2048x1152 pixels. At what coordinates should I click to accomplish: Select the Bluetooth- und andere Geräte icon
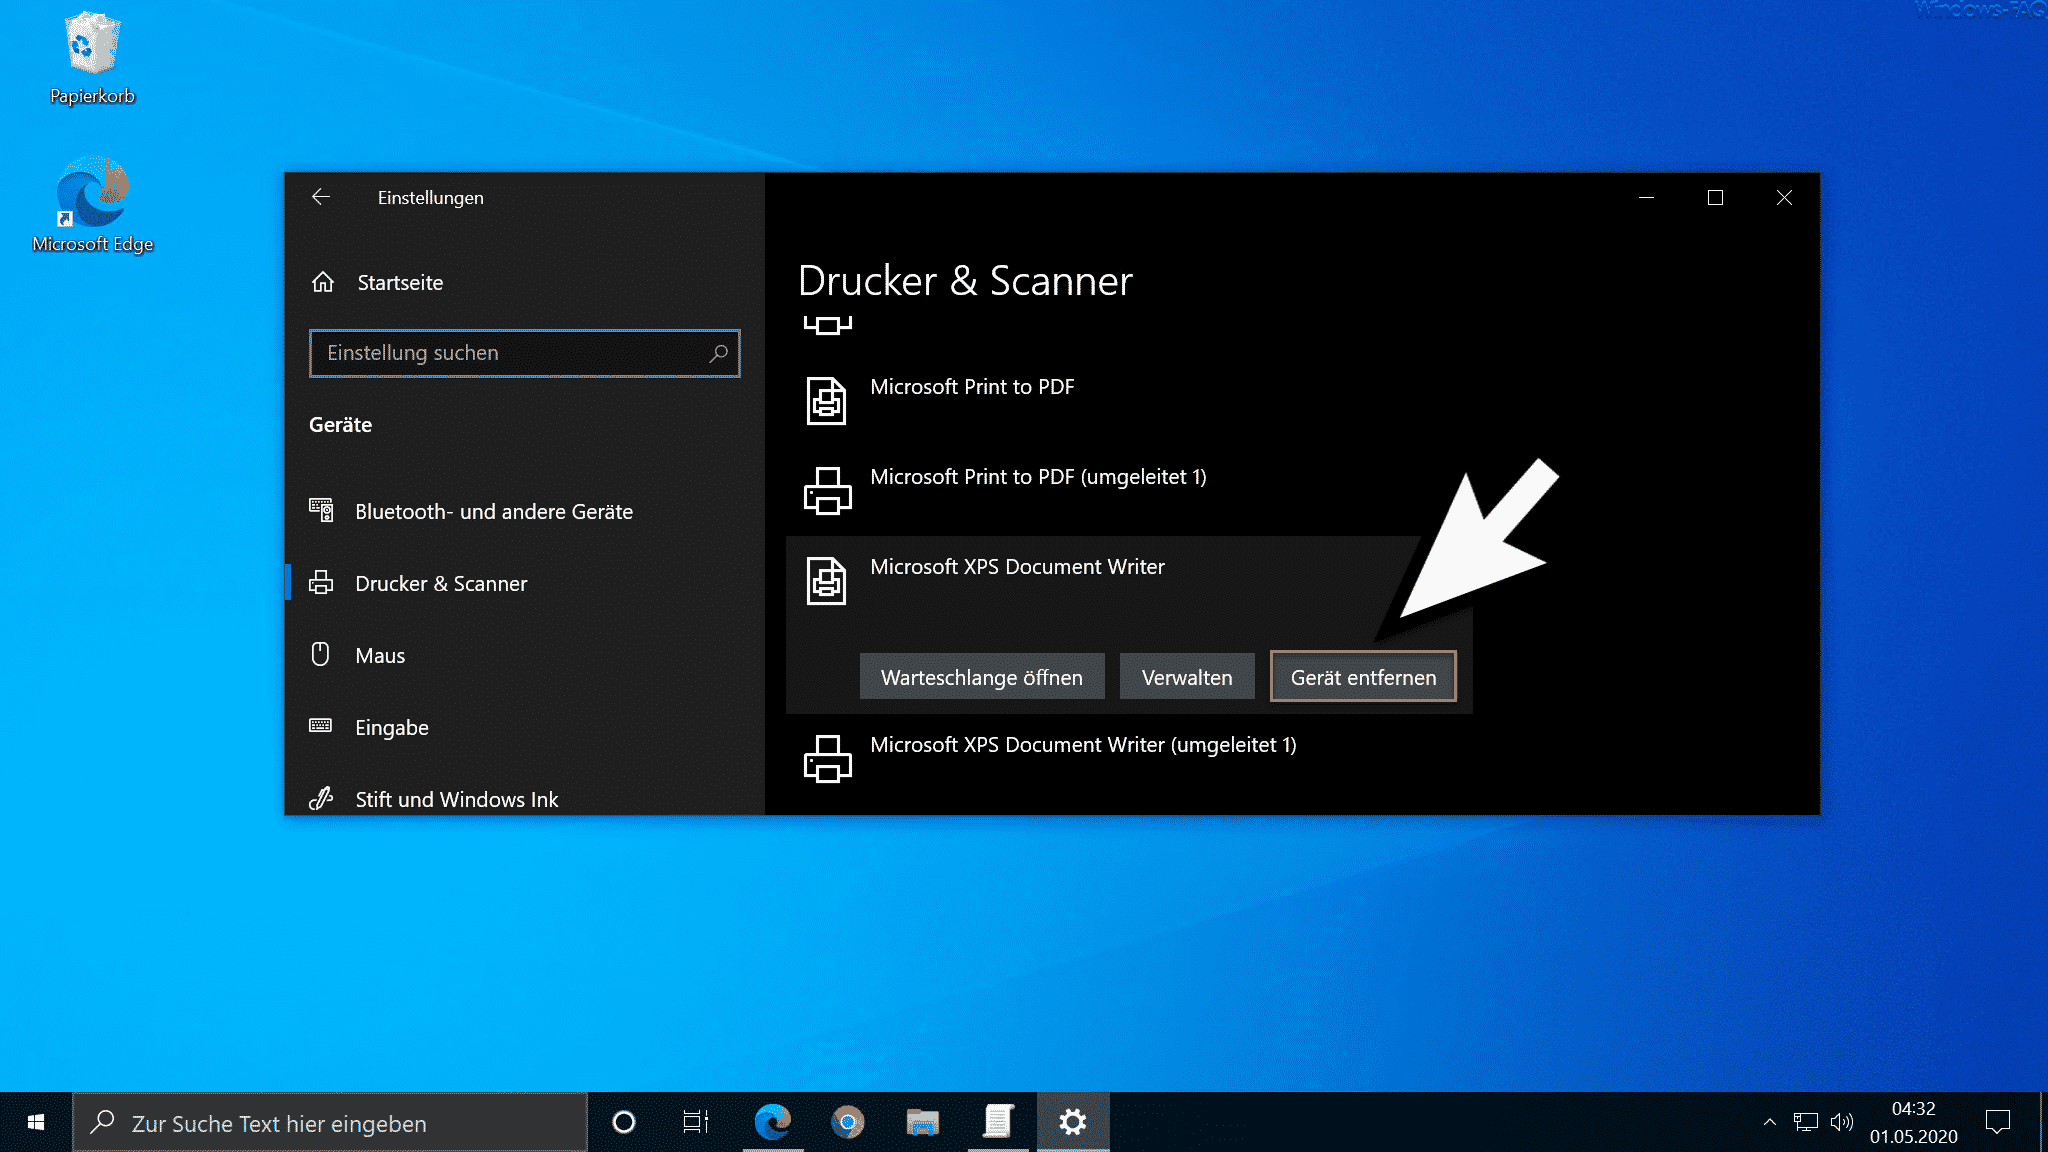click(x=321, y=510)
